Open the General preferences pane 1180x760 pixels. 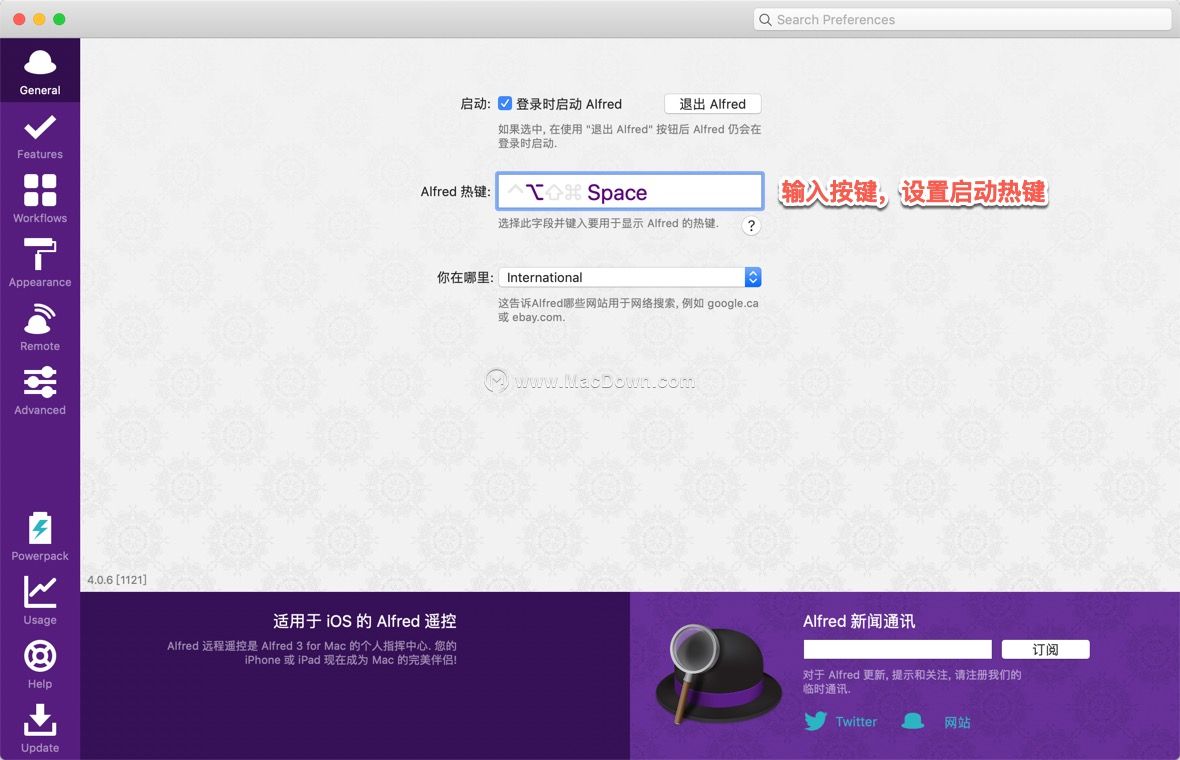click(40, 71)
